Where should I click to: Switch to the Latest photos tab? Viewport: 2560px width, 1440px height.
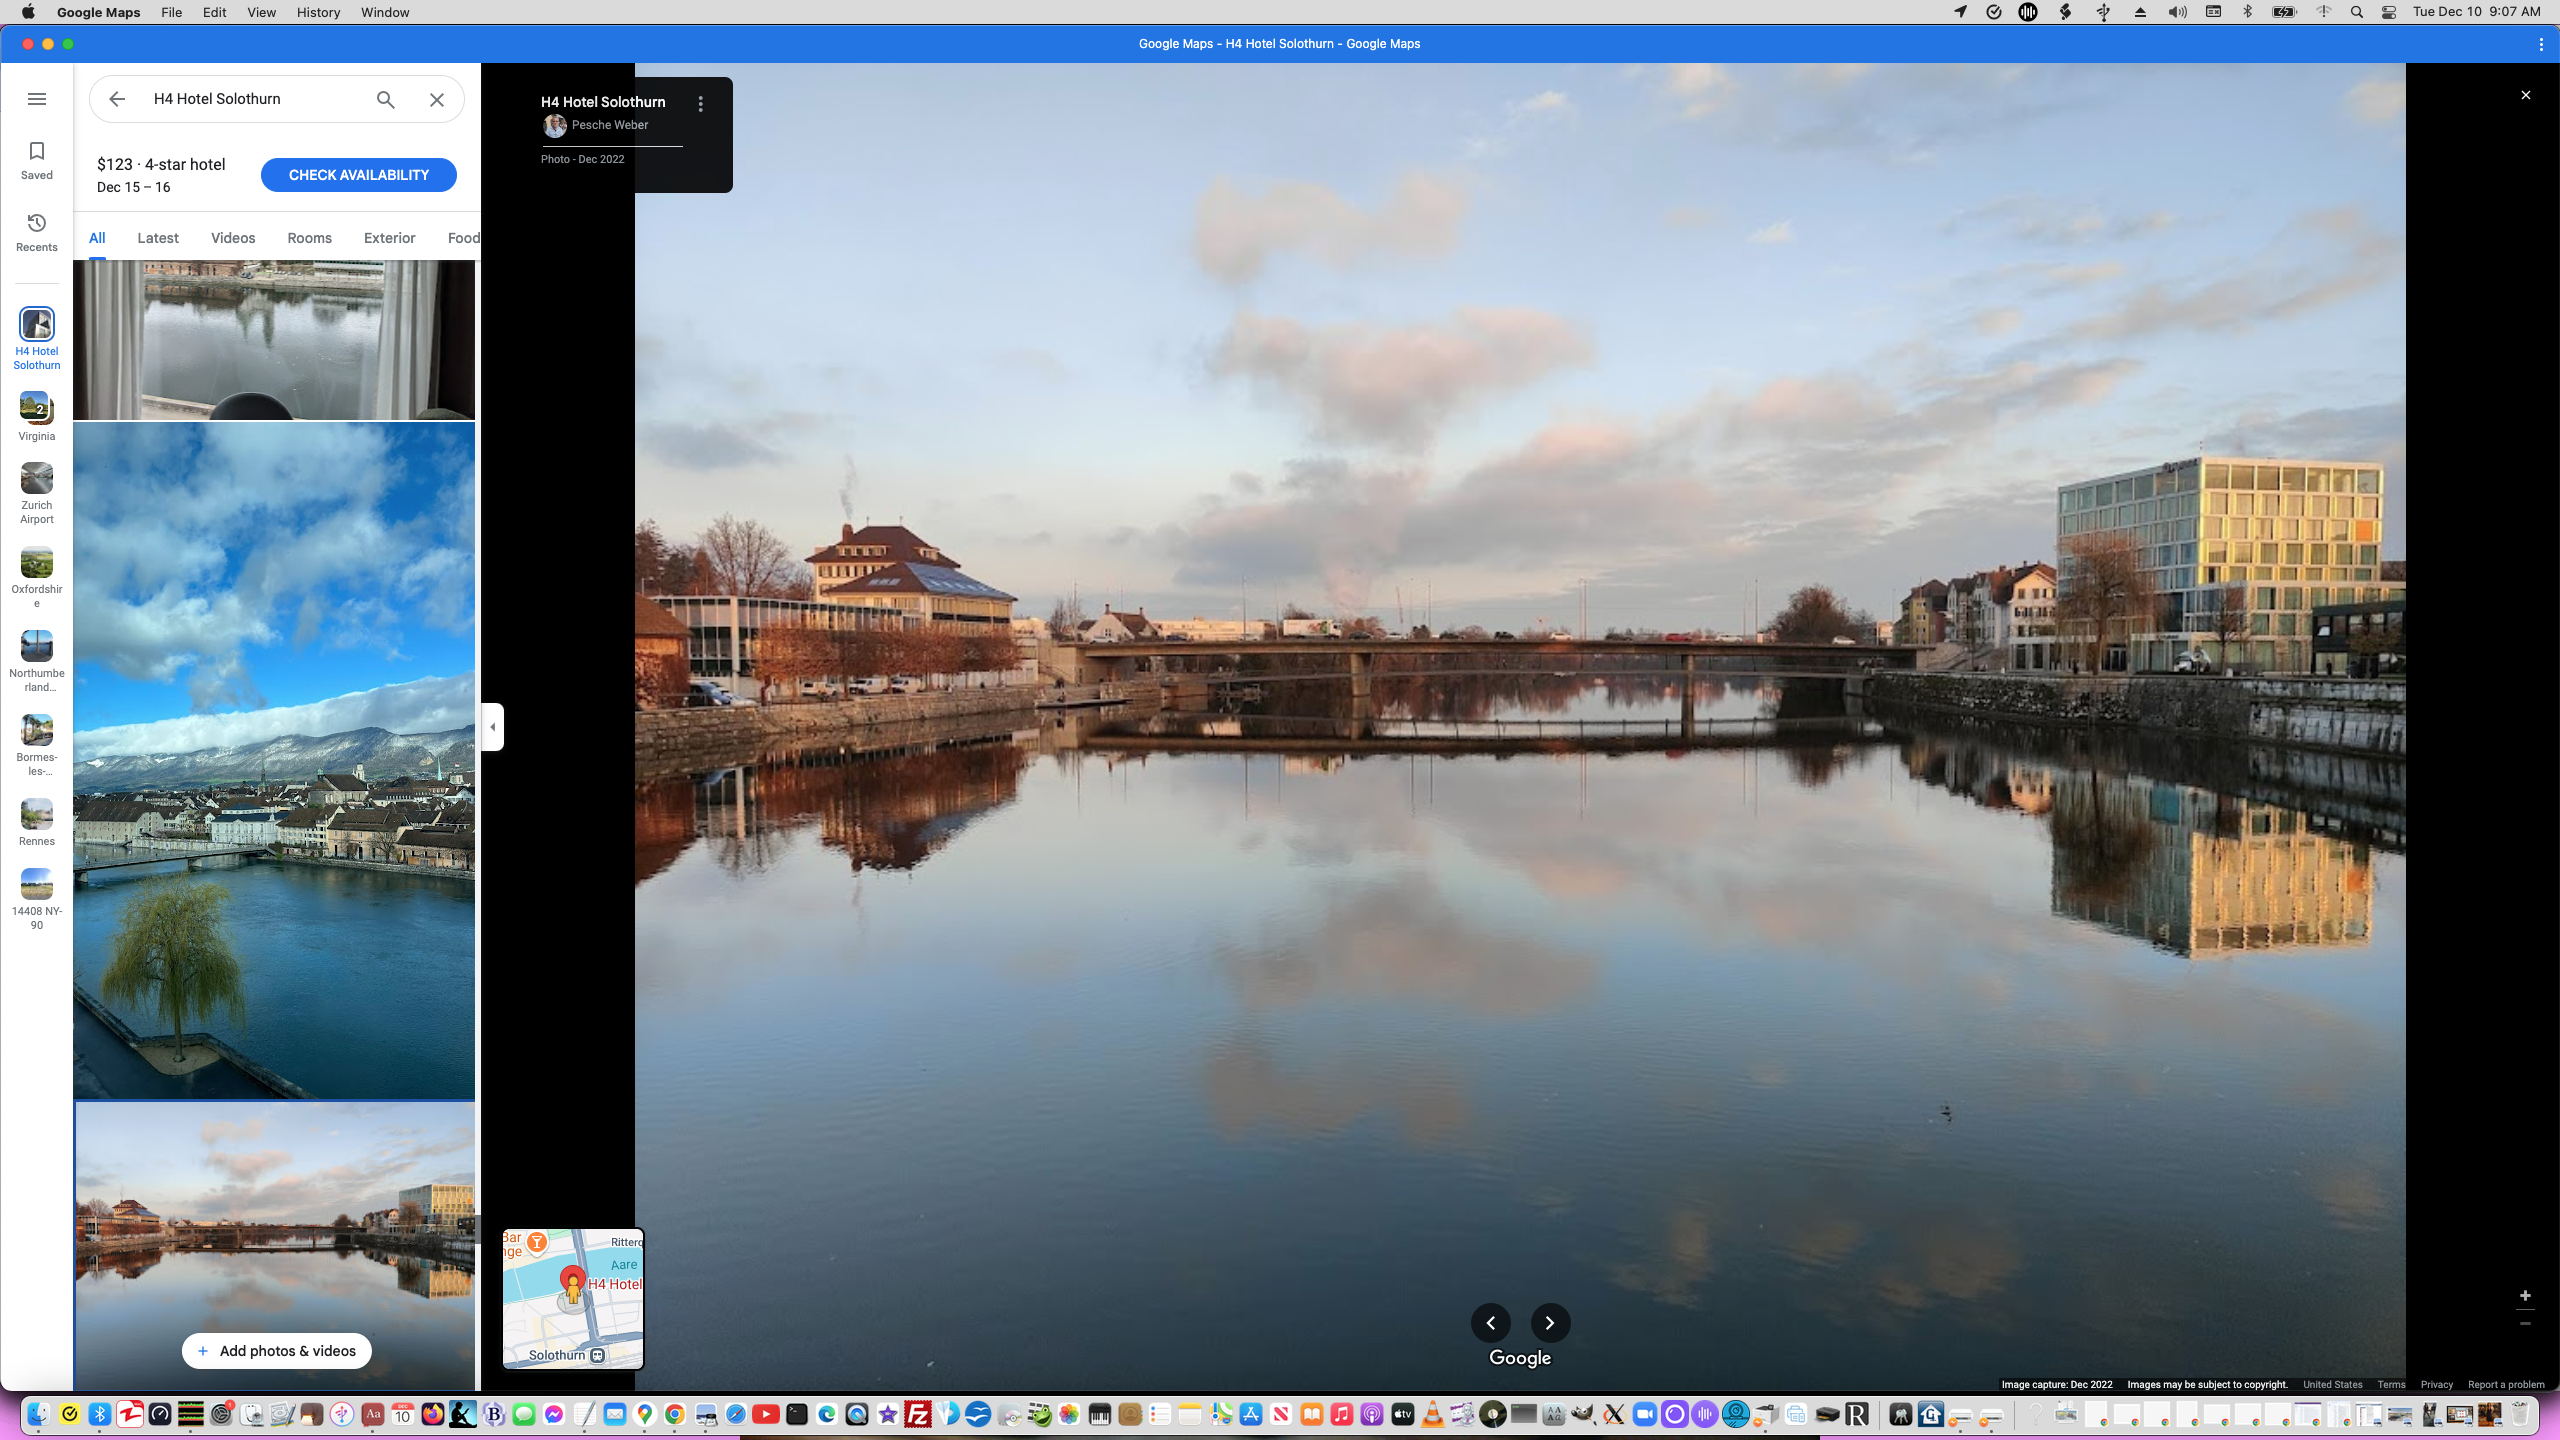point(158,238)
